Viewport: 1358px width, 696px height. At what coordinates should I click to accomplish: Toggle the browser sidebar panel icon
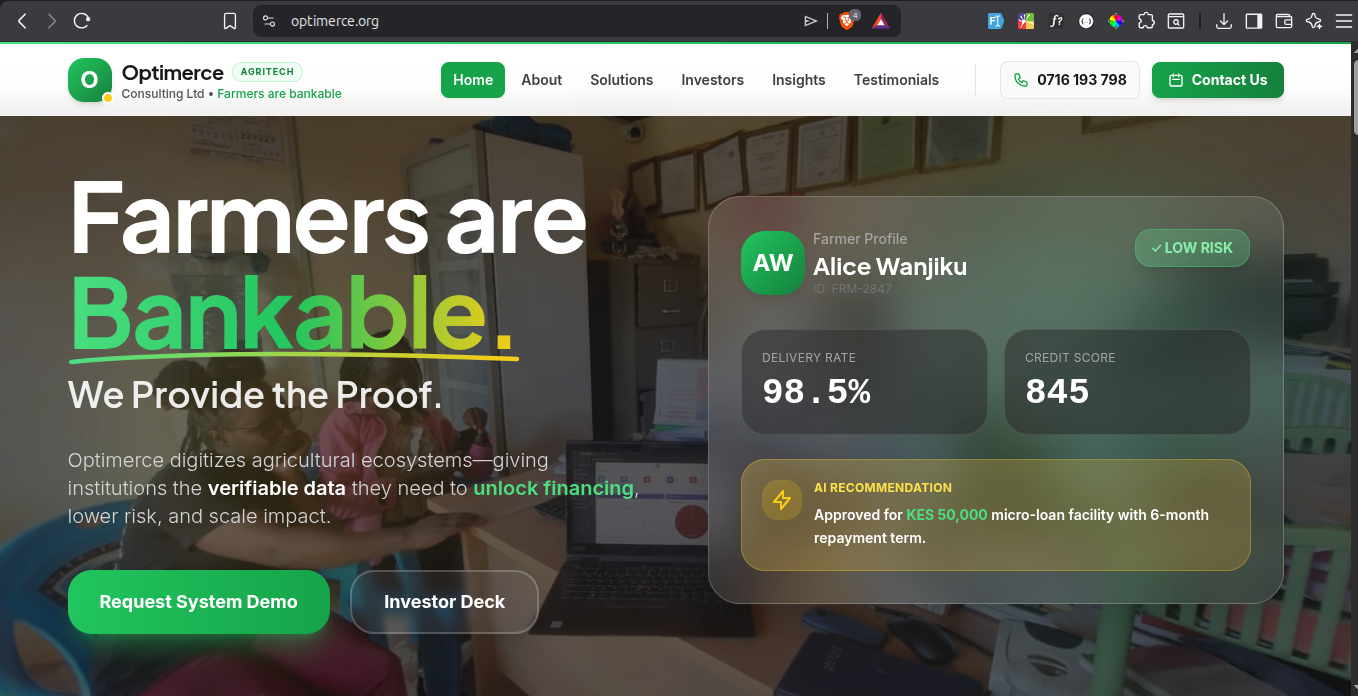pyautogui.click(x=1253, y=21)
